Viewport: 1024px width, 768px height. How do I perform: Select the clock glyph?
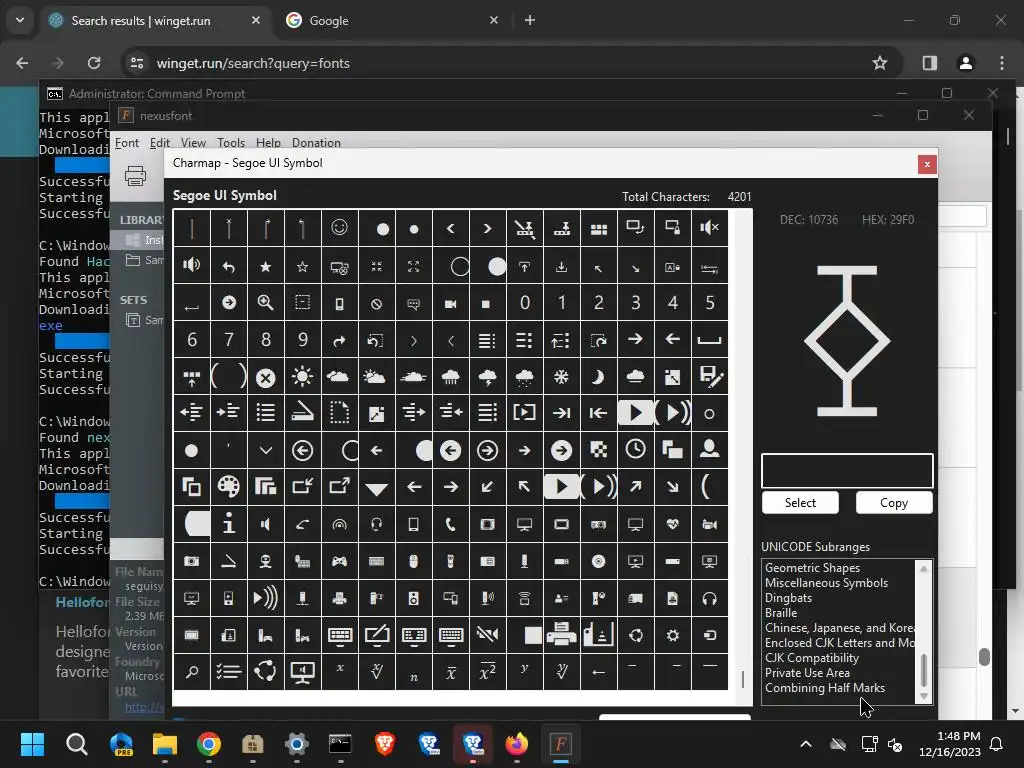(635, 450)
